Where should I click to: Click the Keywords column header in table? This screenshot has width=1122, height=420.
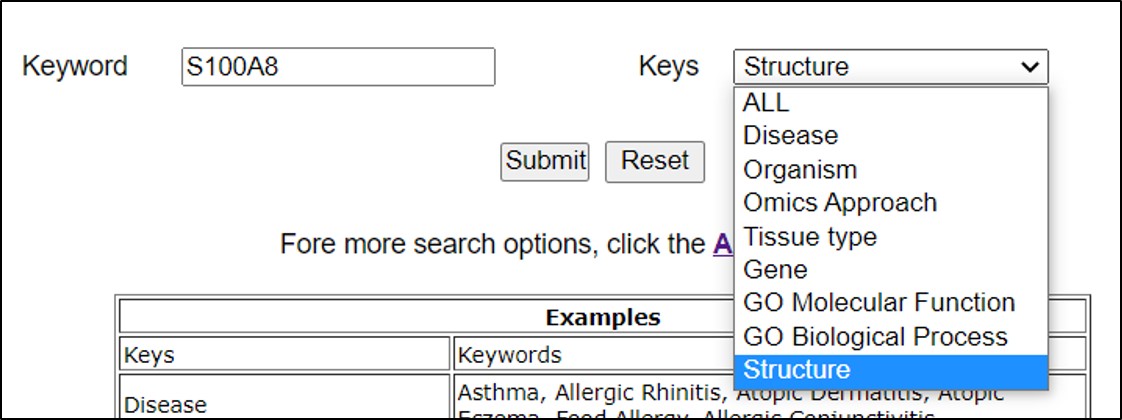(509, 354)
